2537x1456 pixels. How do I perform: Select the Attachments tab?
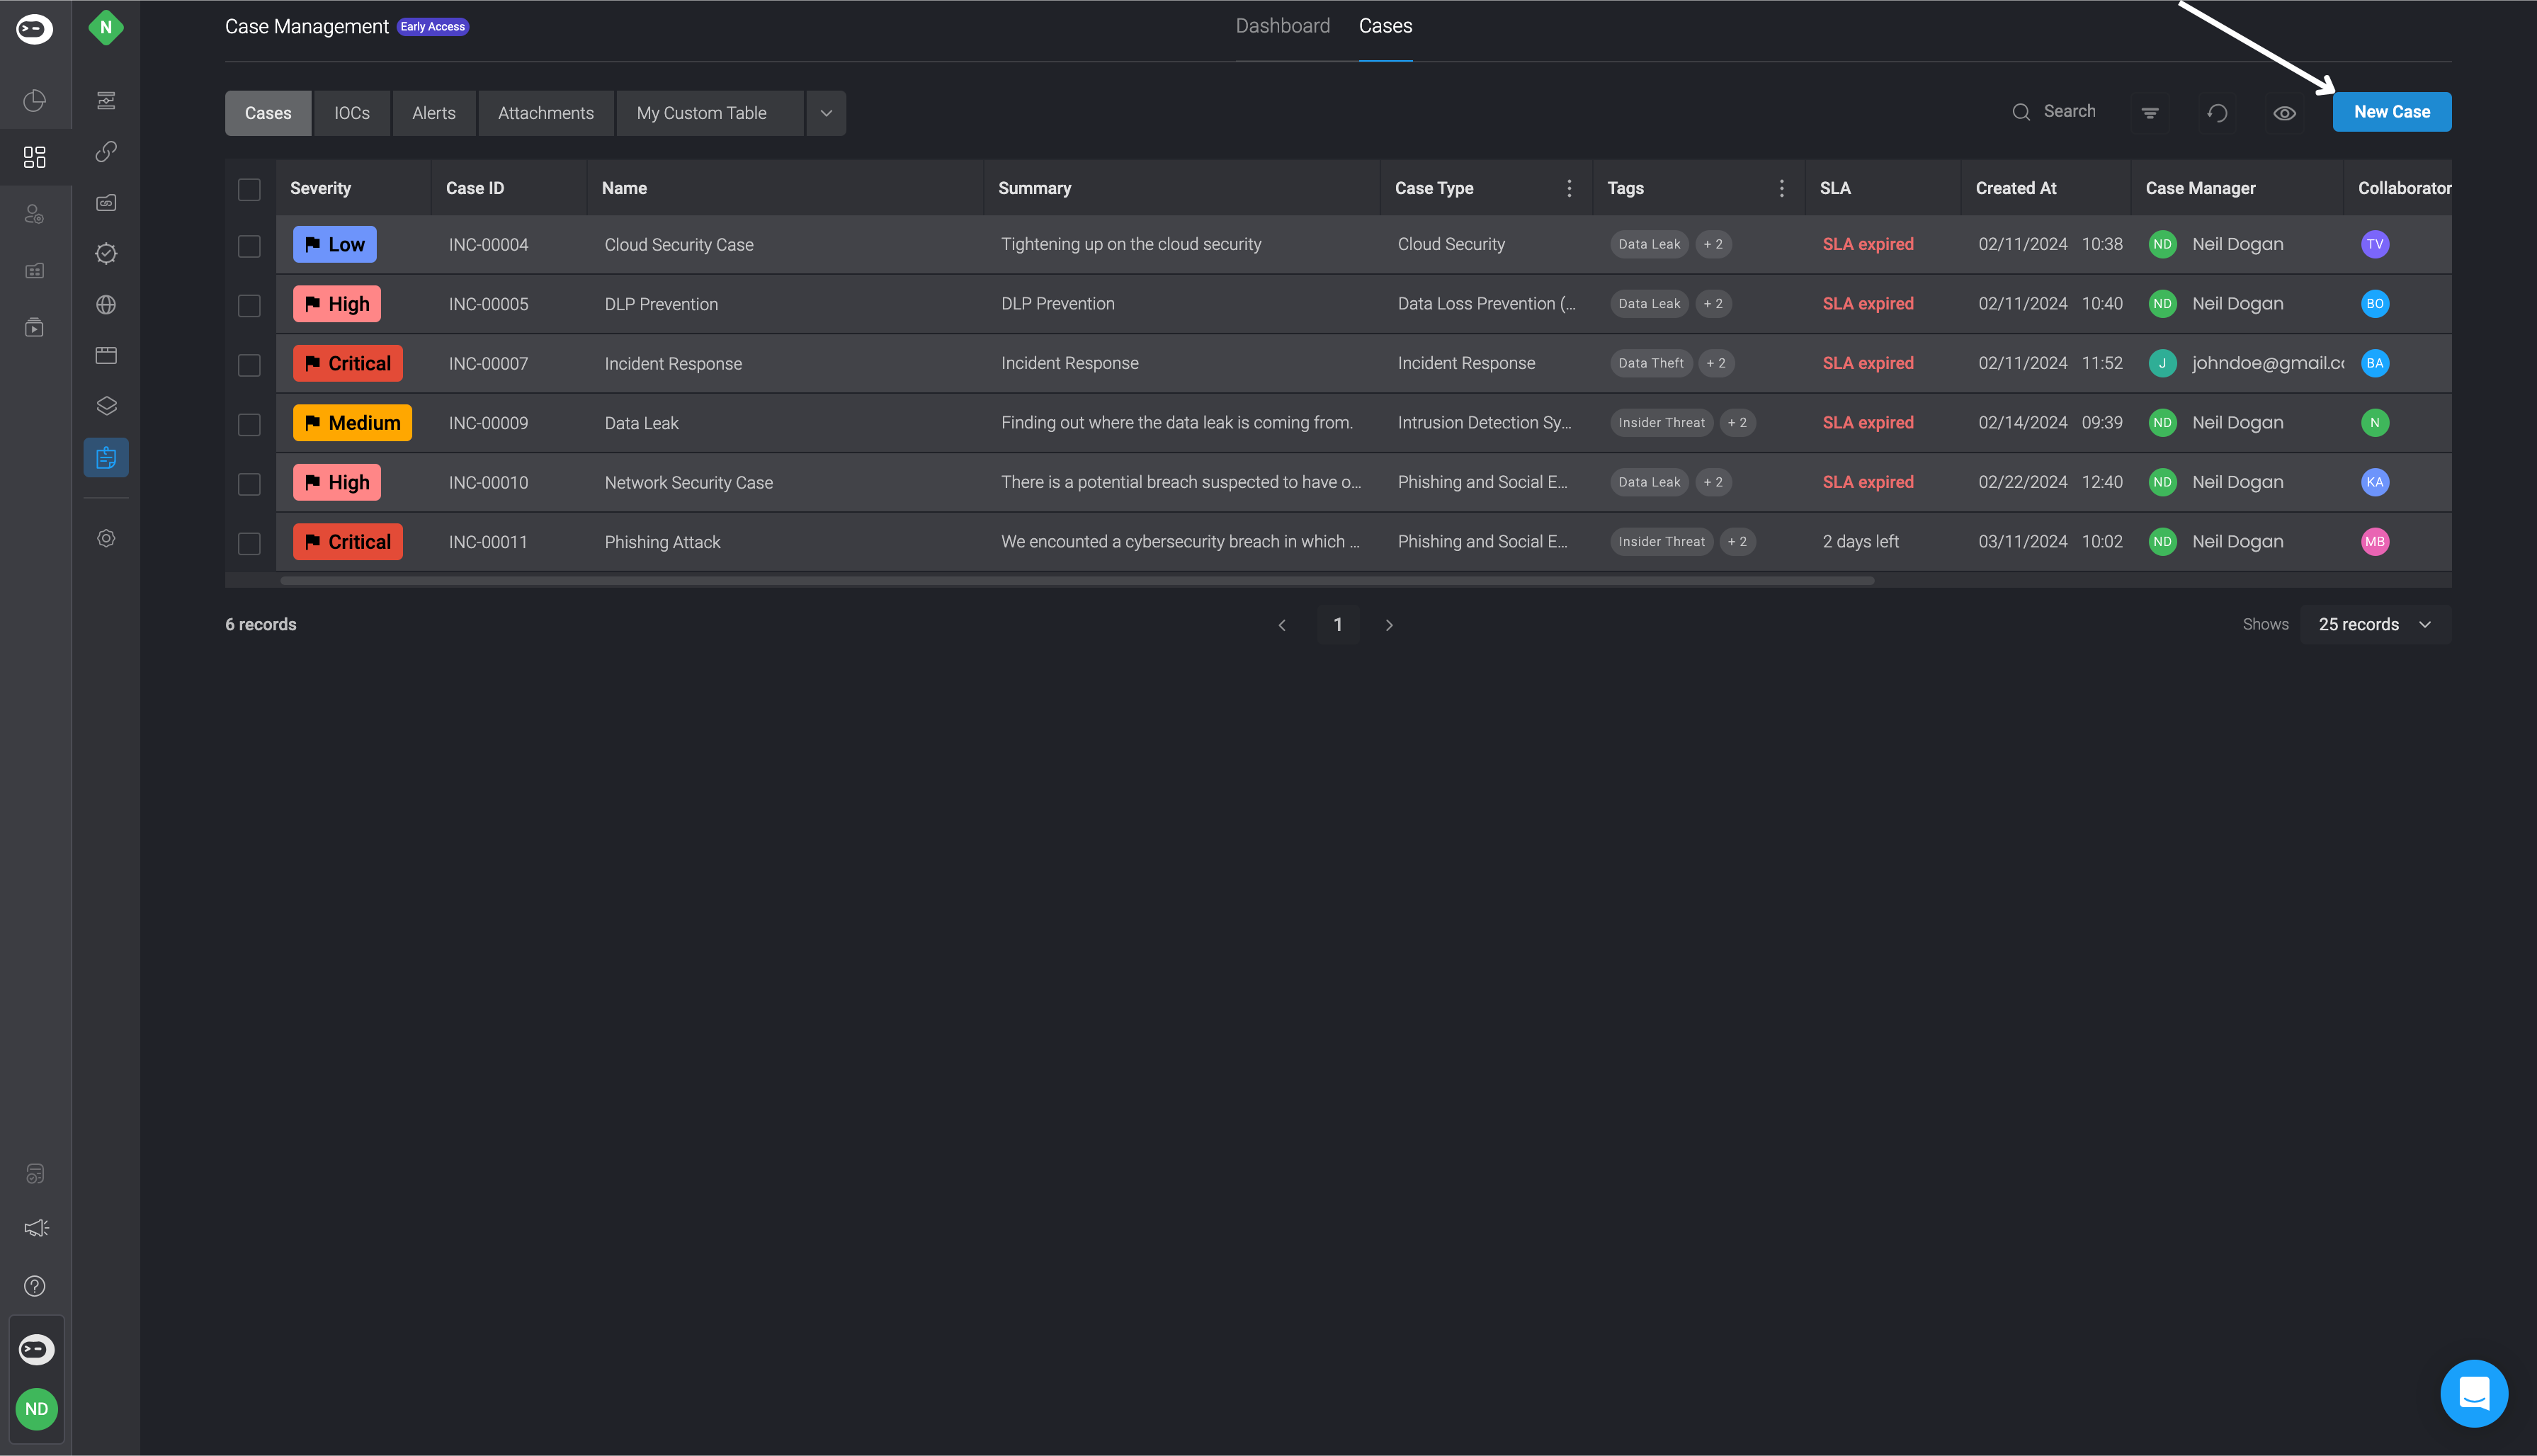(x=546, y=113)
